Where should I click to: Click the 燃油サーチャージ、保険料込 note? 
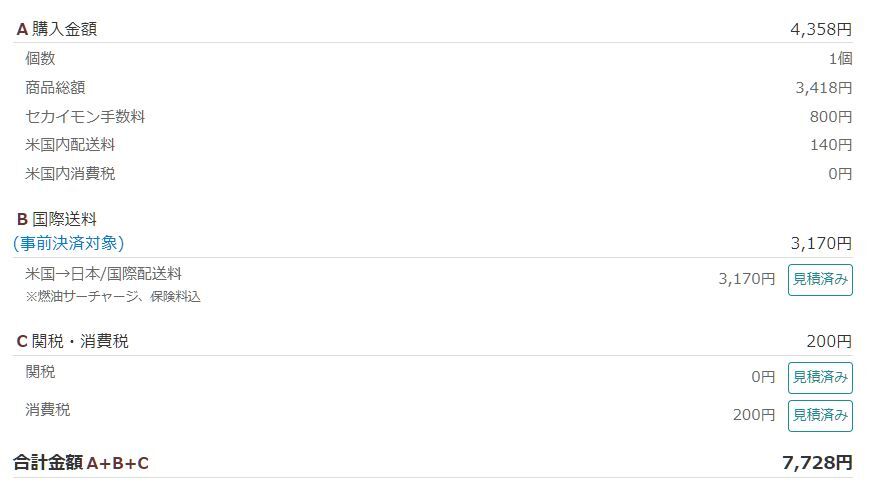(x=113, y=297)
